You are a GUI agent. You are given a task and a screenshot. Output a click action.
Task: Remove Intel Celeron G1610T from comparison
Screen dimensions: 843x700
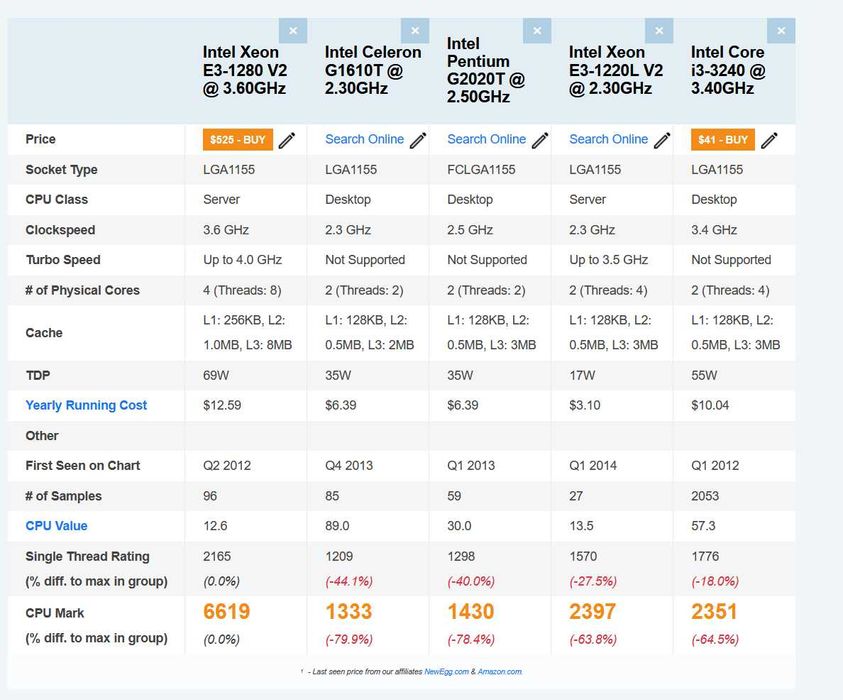[415, 31]
